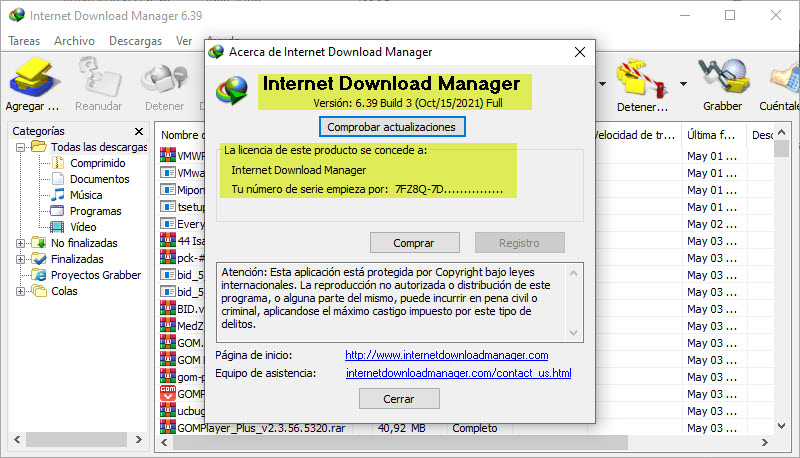Click download list horizontal scroll left arrow

tap(164, 442)
